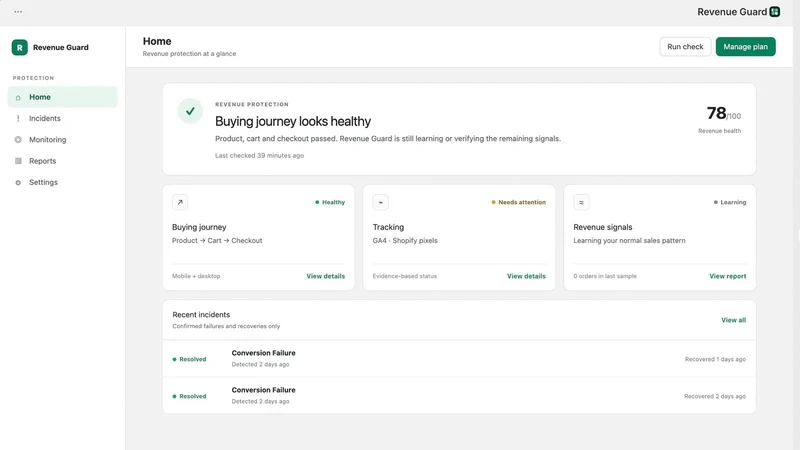This screenshot has height=450, width=800.
Task: Click the Mobile + desktop label
Action: point(196,276)
